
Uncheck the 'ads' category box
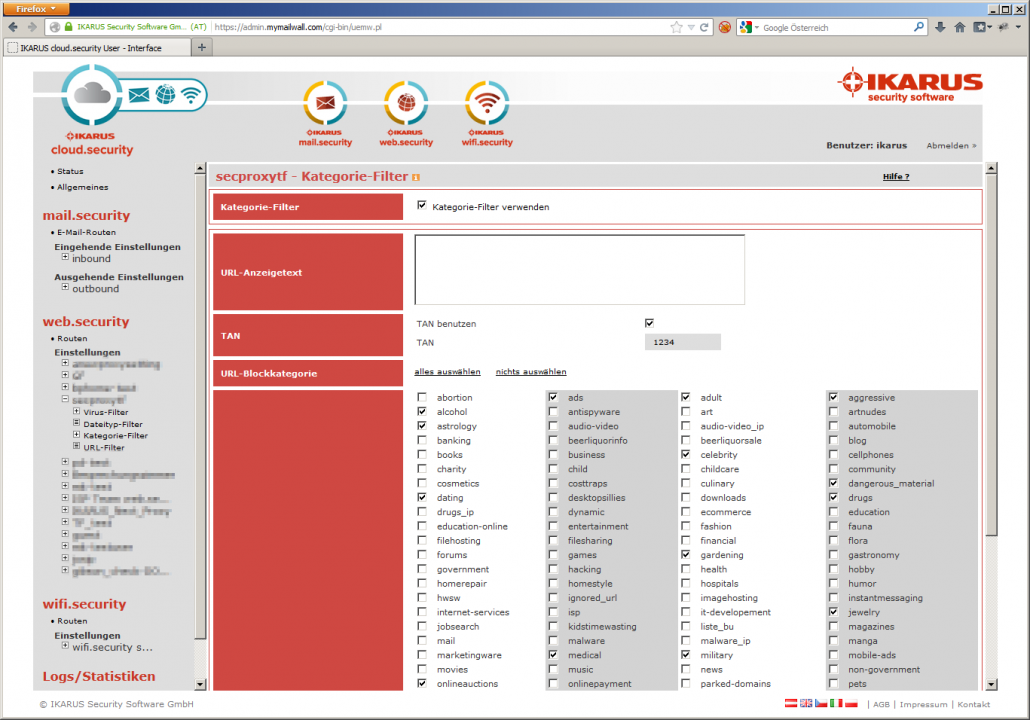click(553, 397)
